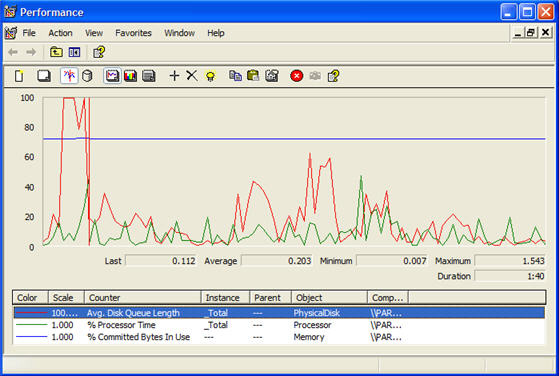Click the Paste Counter List icon

click(x=253, y=76)
